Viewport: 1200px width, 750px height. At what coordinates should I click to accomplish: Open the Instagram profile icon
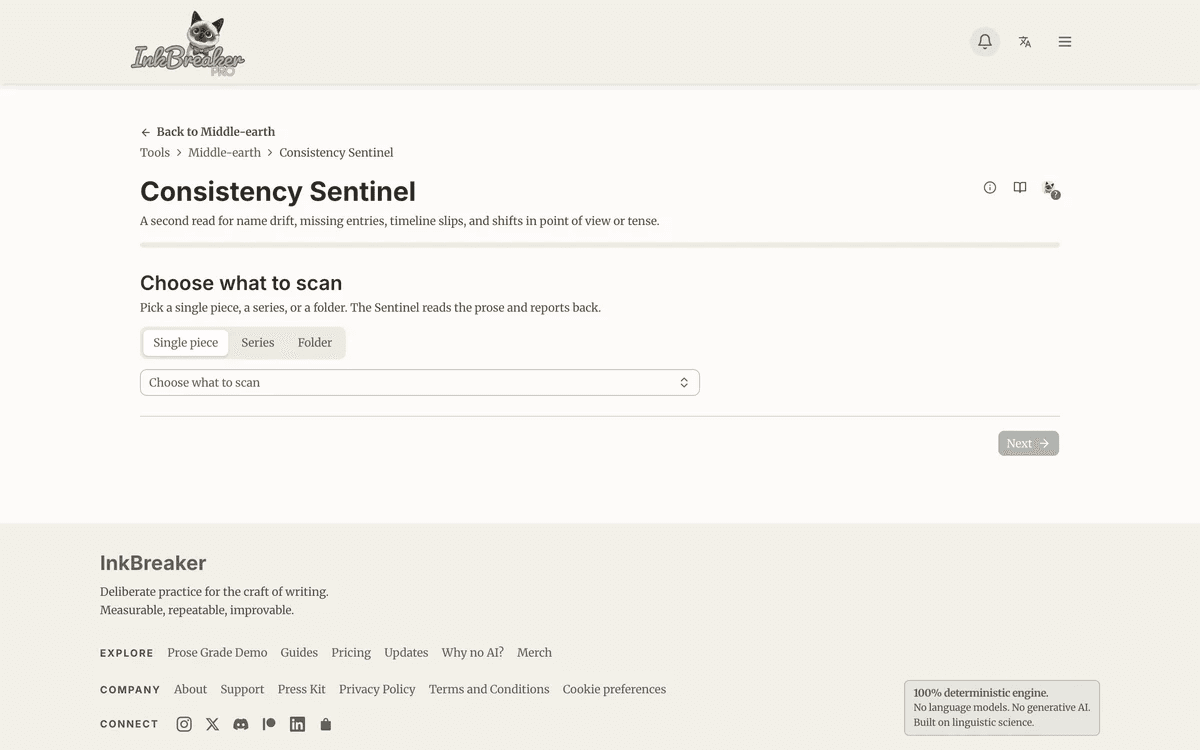click(x=184, y=724)
